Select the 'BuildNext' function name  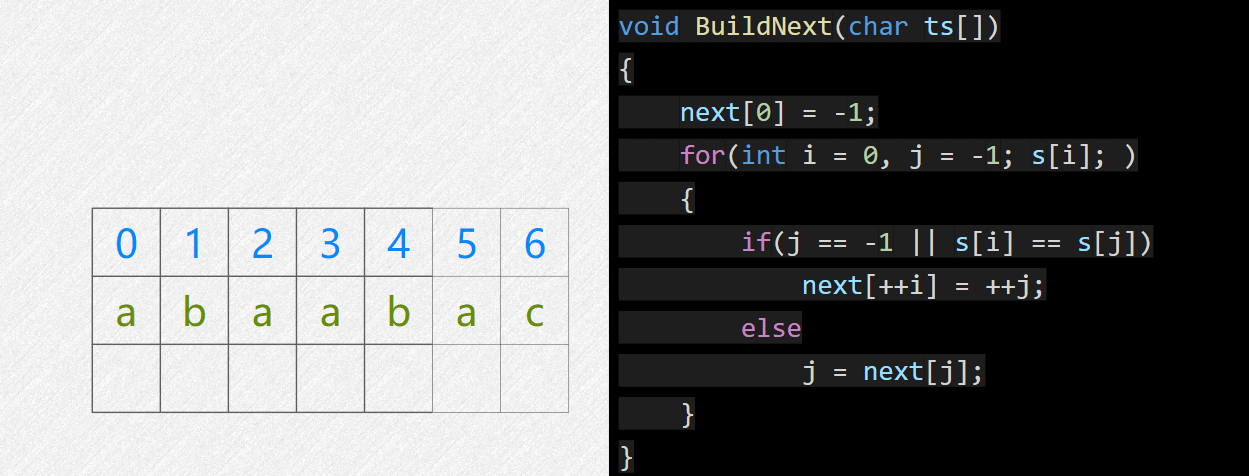[x=763, y=26]
